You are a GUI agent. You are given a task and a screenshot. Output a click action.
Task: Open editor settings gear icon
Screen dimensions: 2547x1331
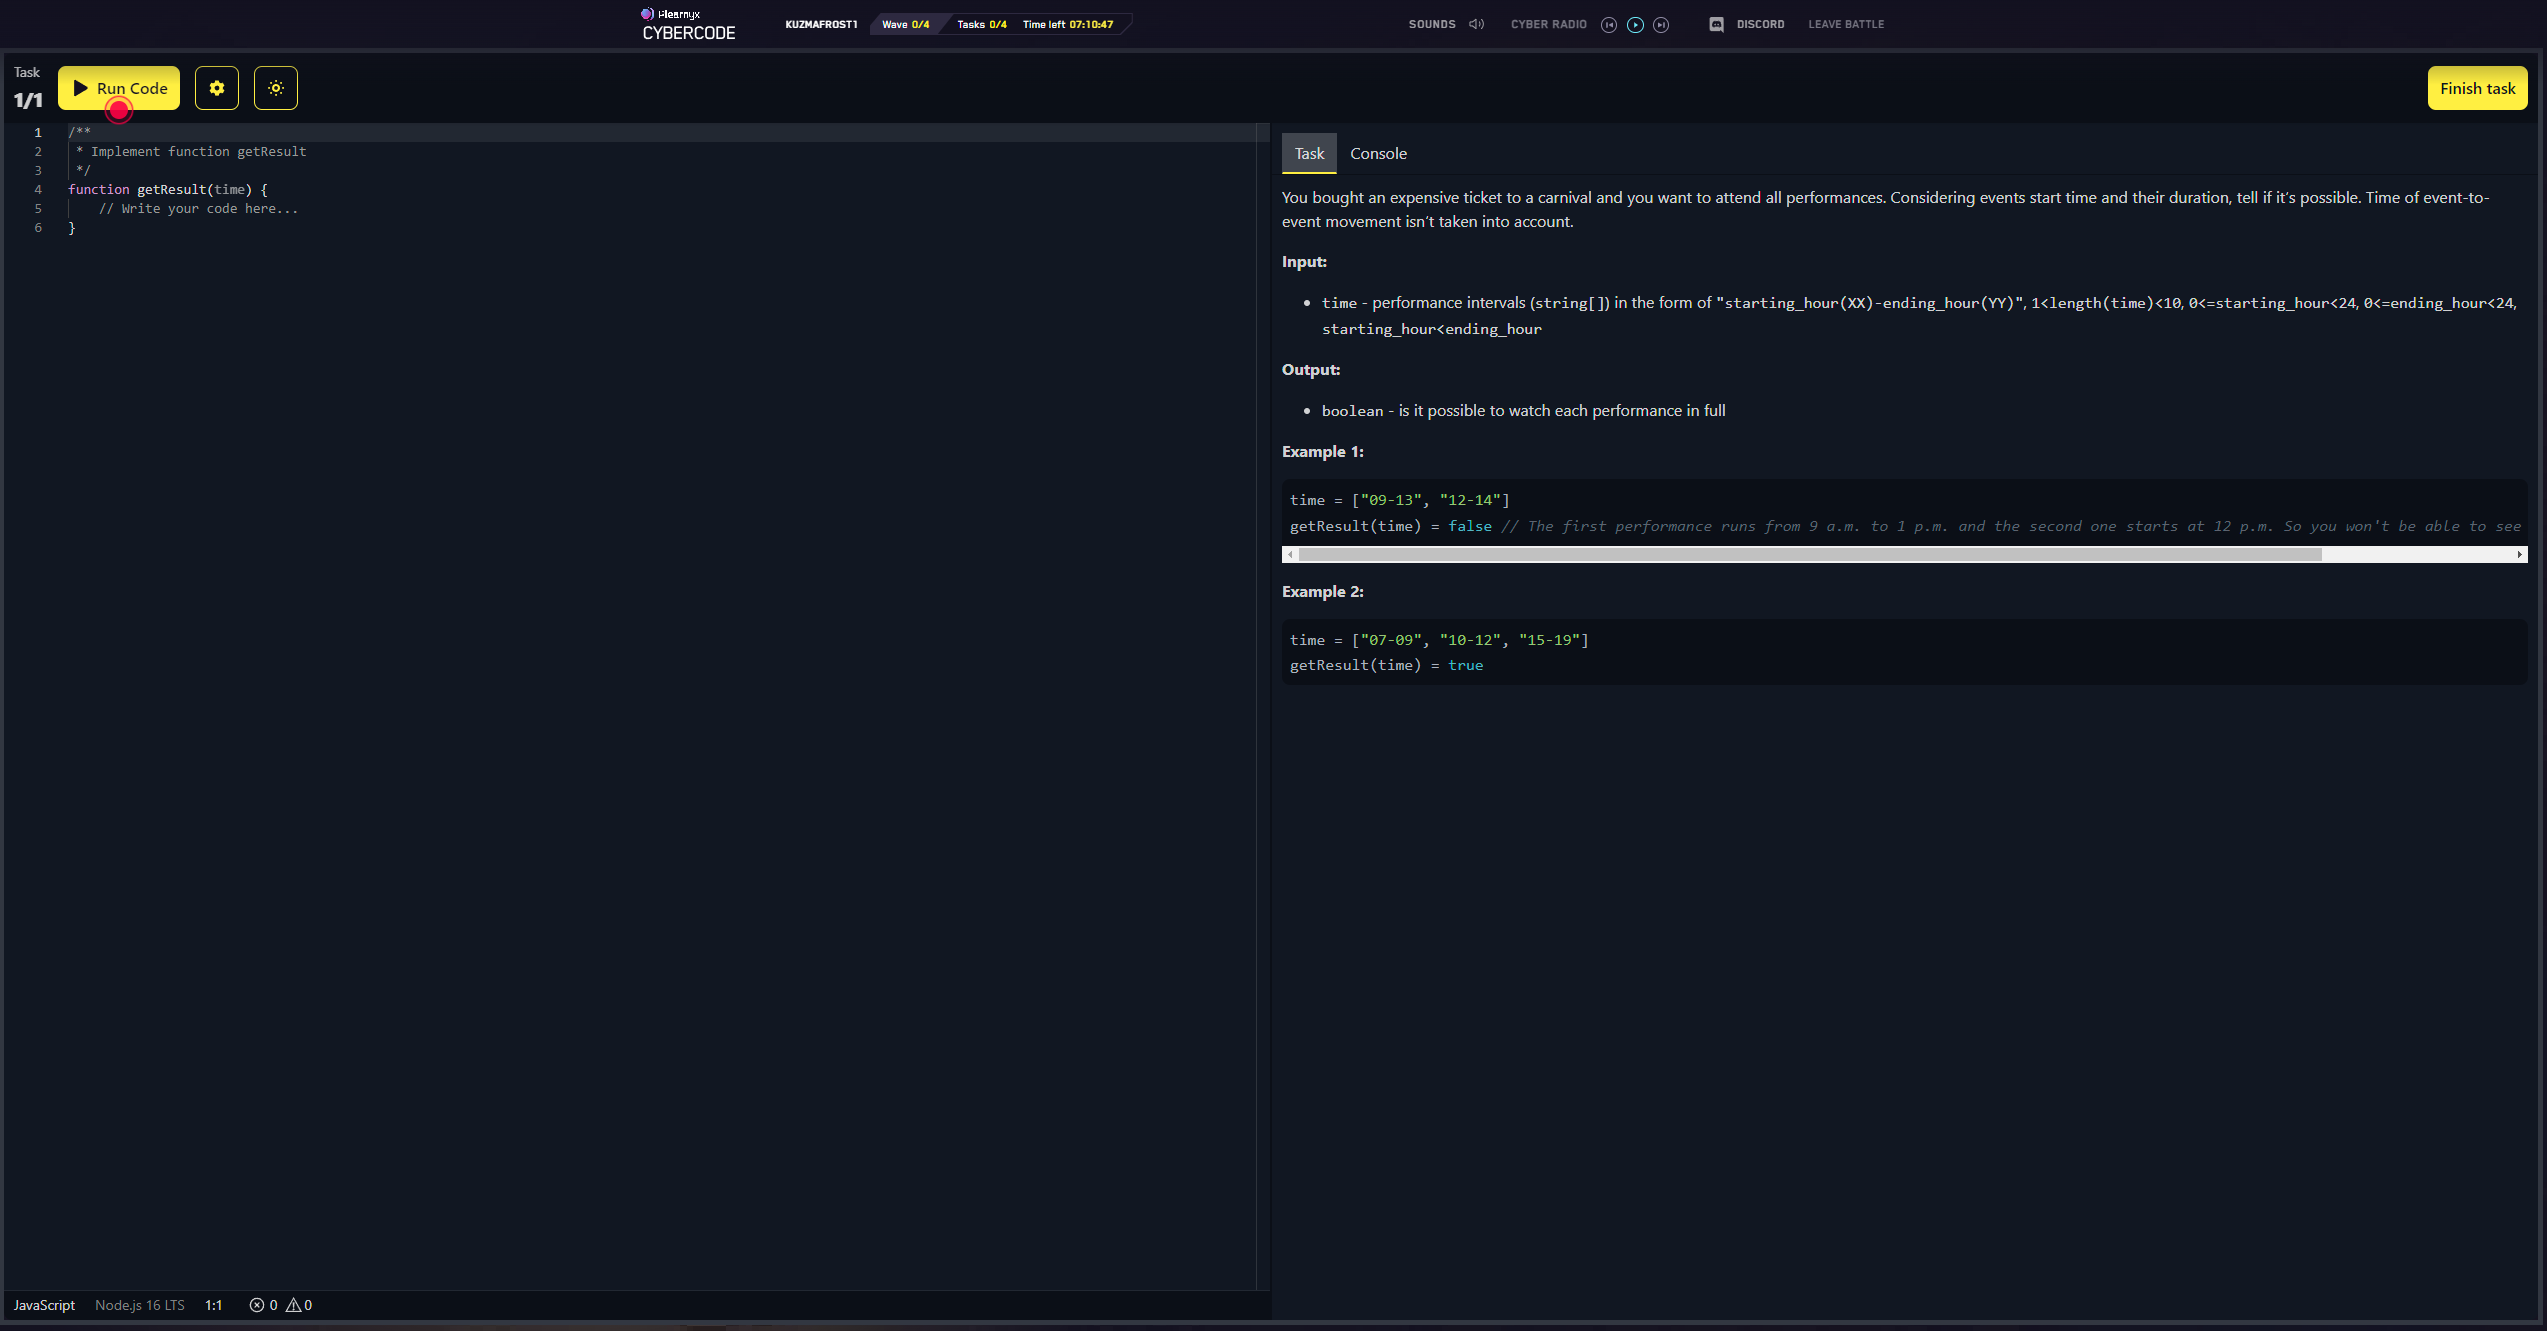click(x=217, y=88)
